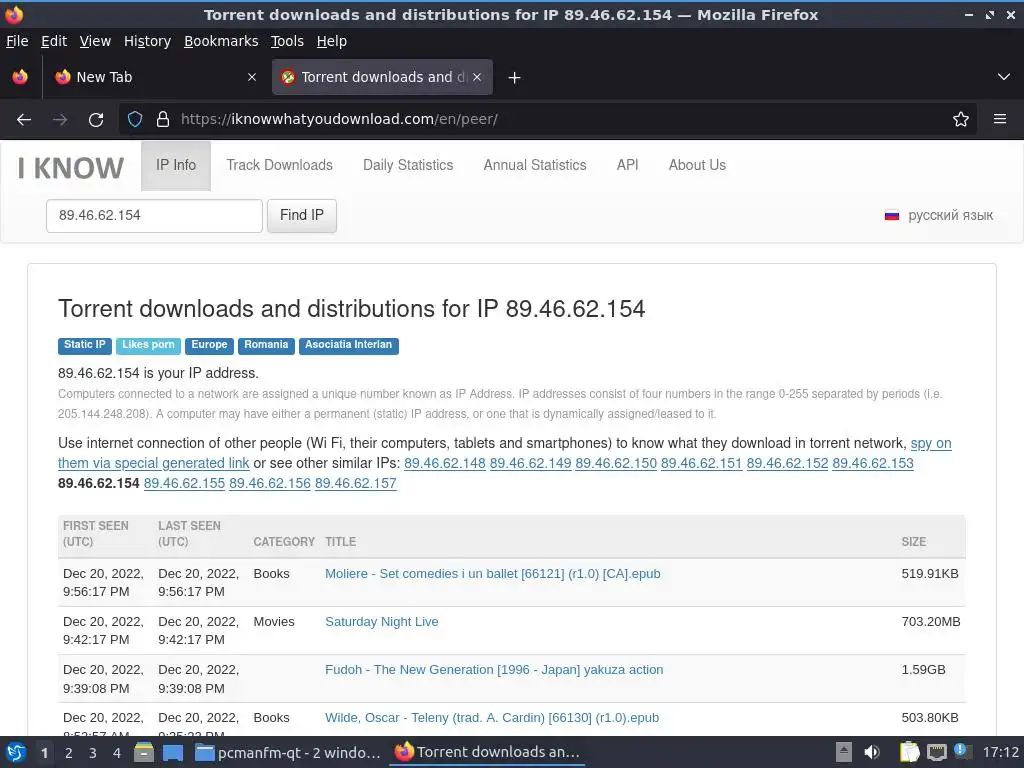Close the New Tab tab
Viewport: 1024px width, 768px height.
point(252,77)
